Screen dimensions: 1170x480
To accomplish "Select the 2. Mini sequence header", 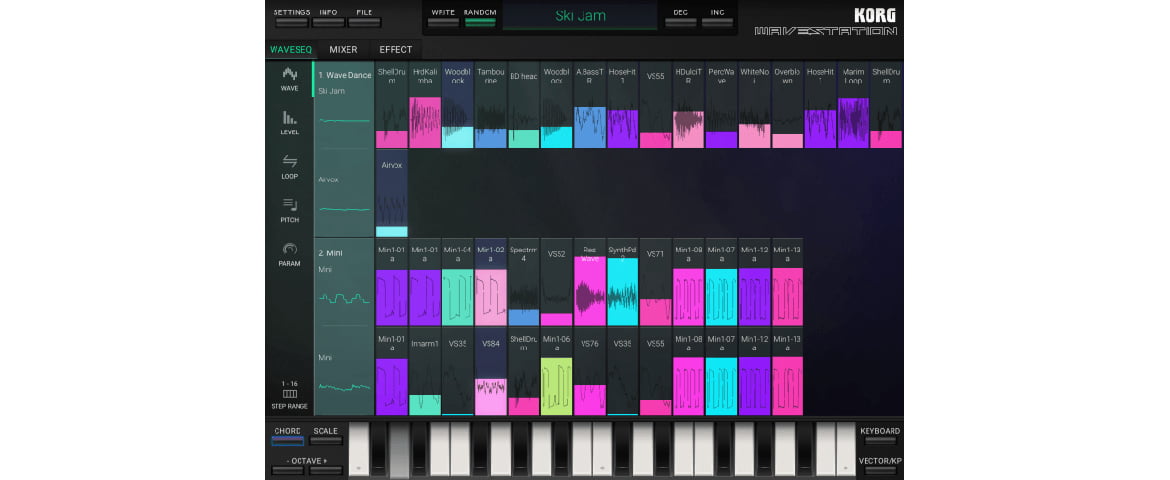I will click(344, 282).
